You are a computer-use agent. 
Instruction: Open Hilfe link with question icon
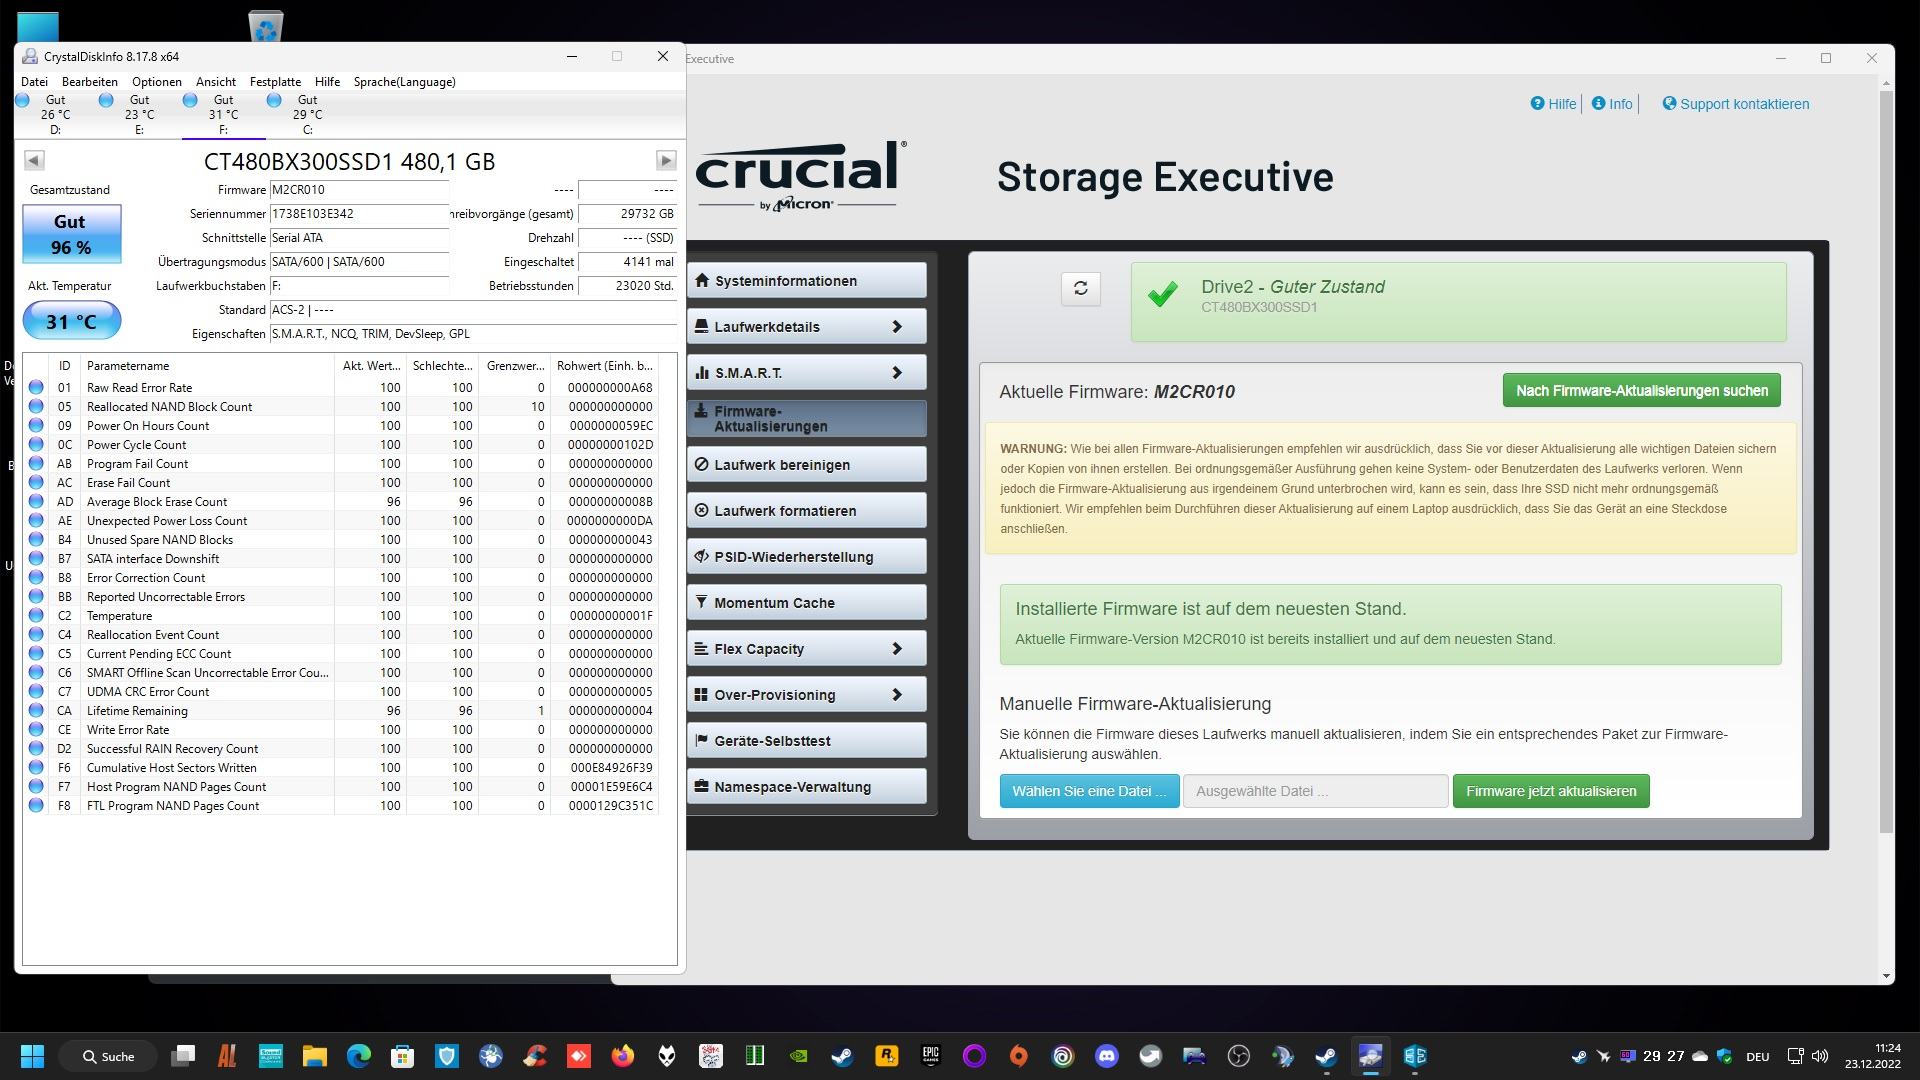pyautogui.click(x=1553, y=104)
